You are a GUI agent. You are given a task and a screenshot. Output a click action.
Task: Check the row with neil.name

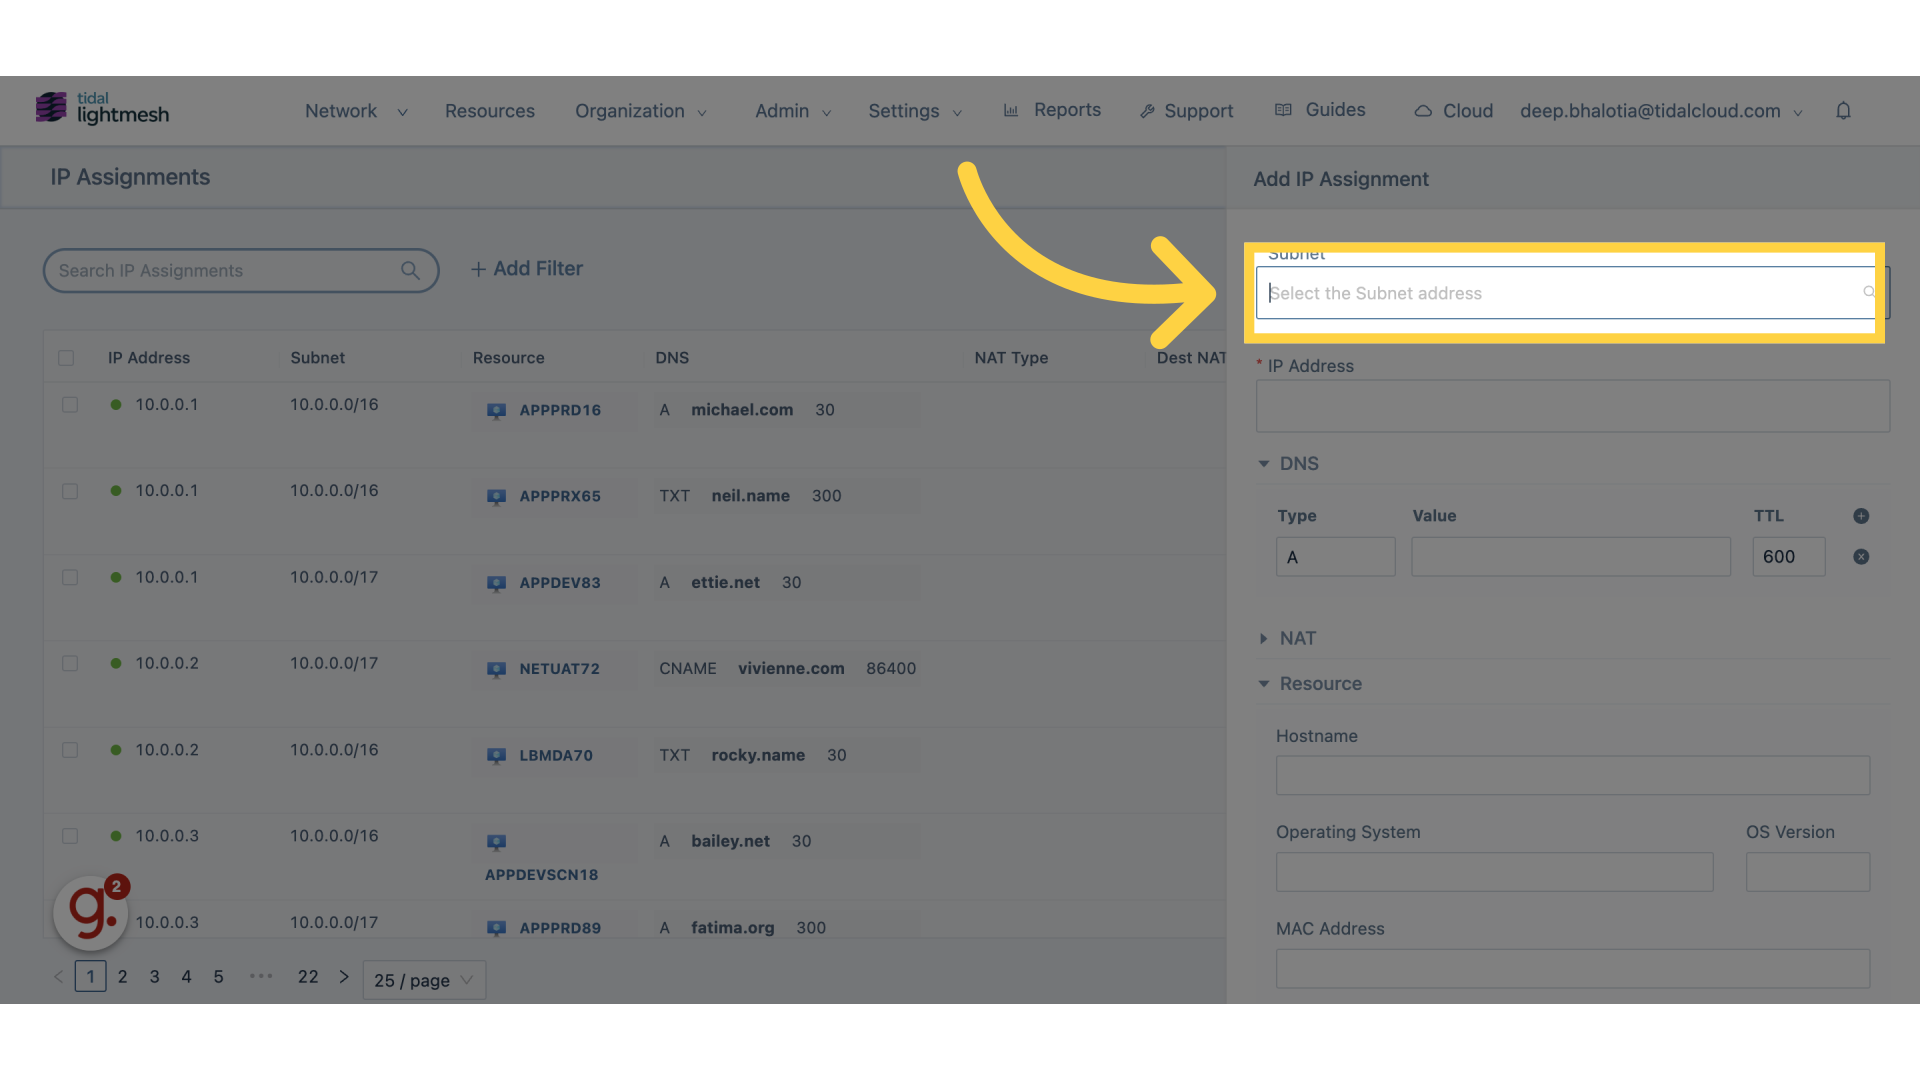[x=70, y=492]
